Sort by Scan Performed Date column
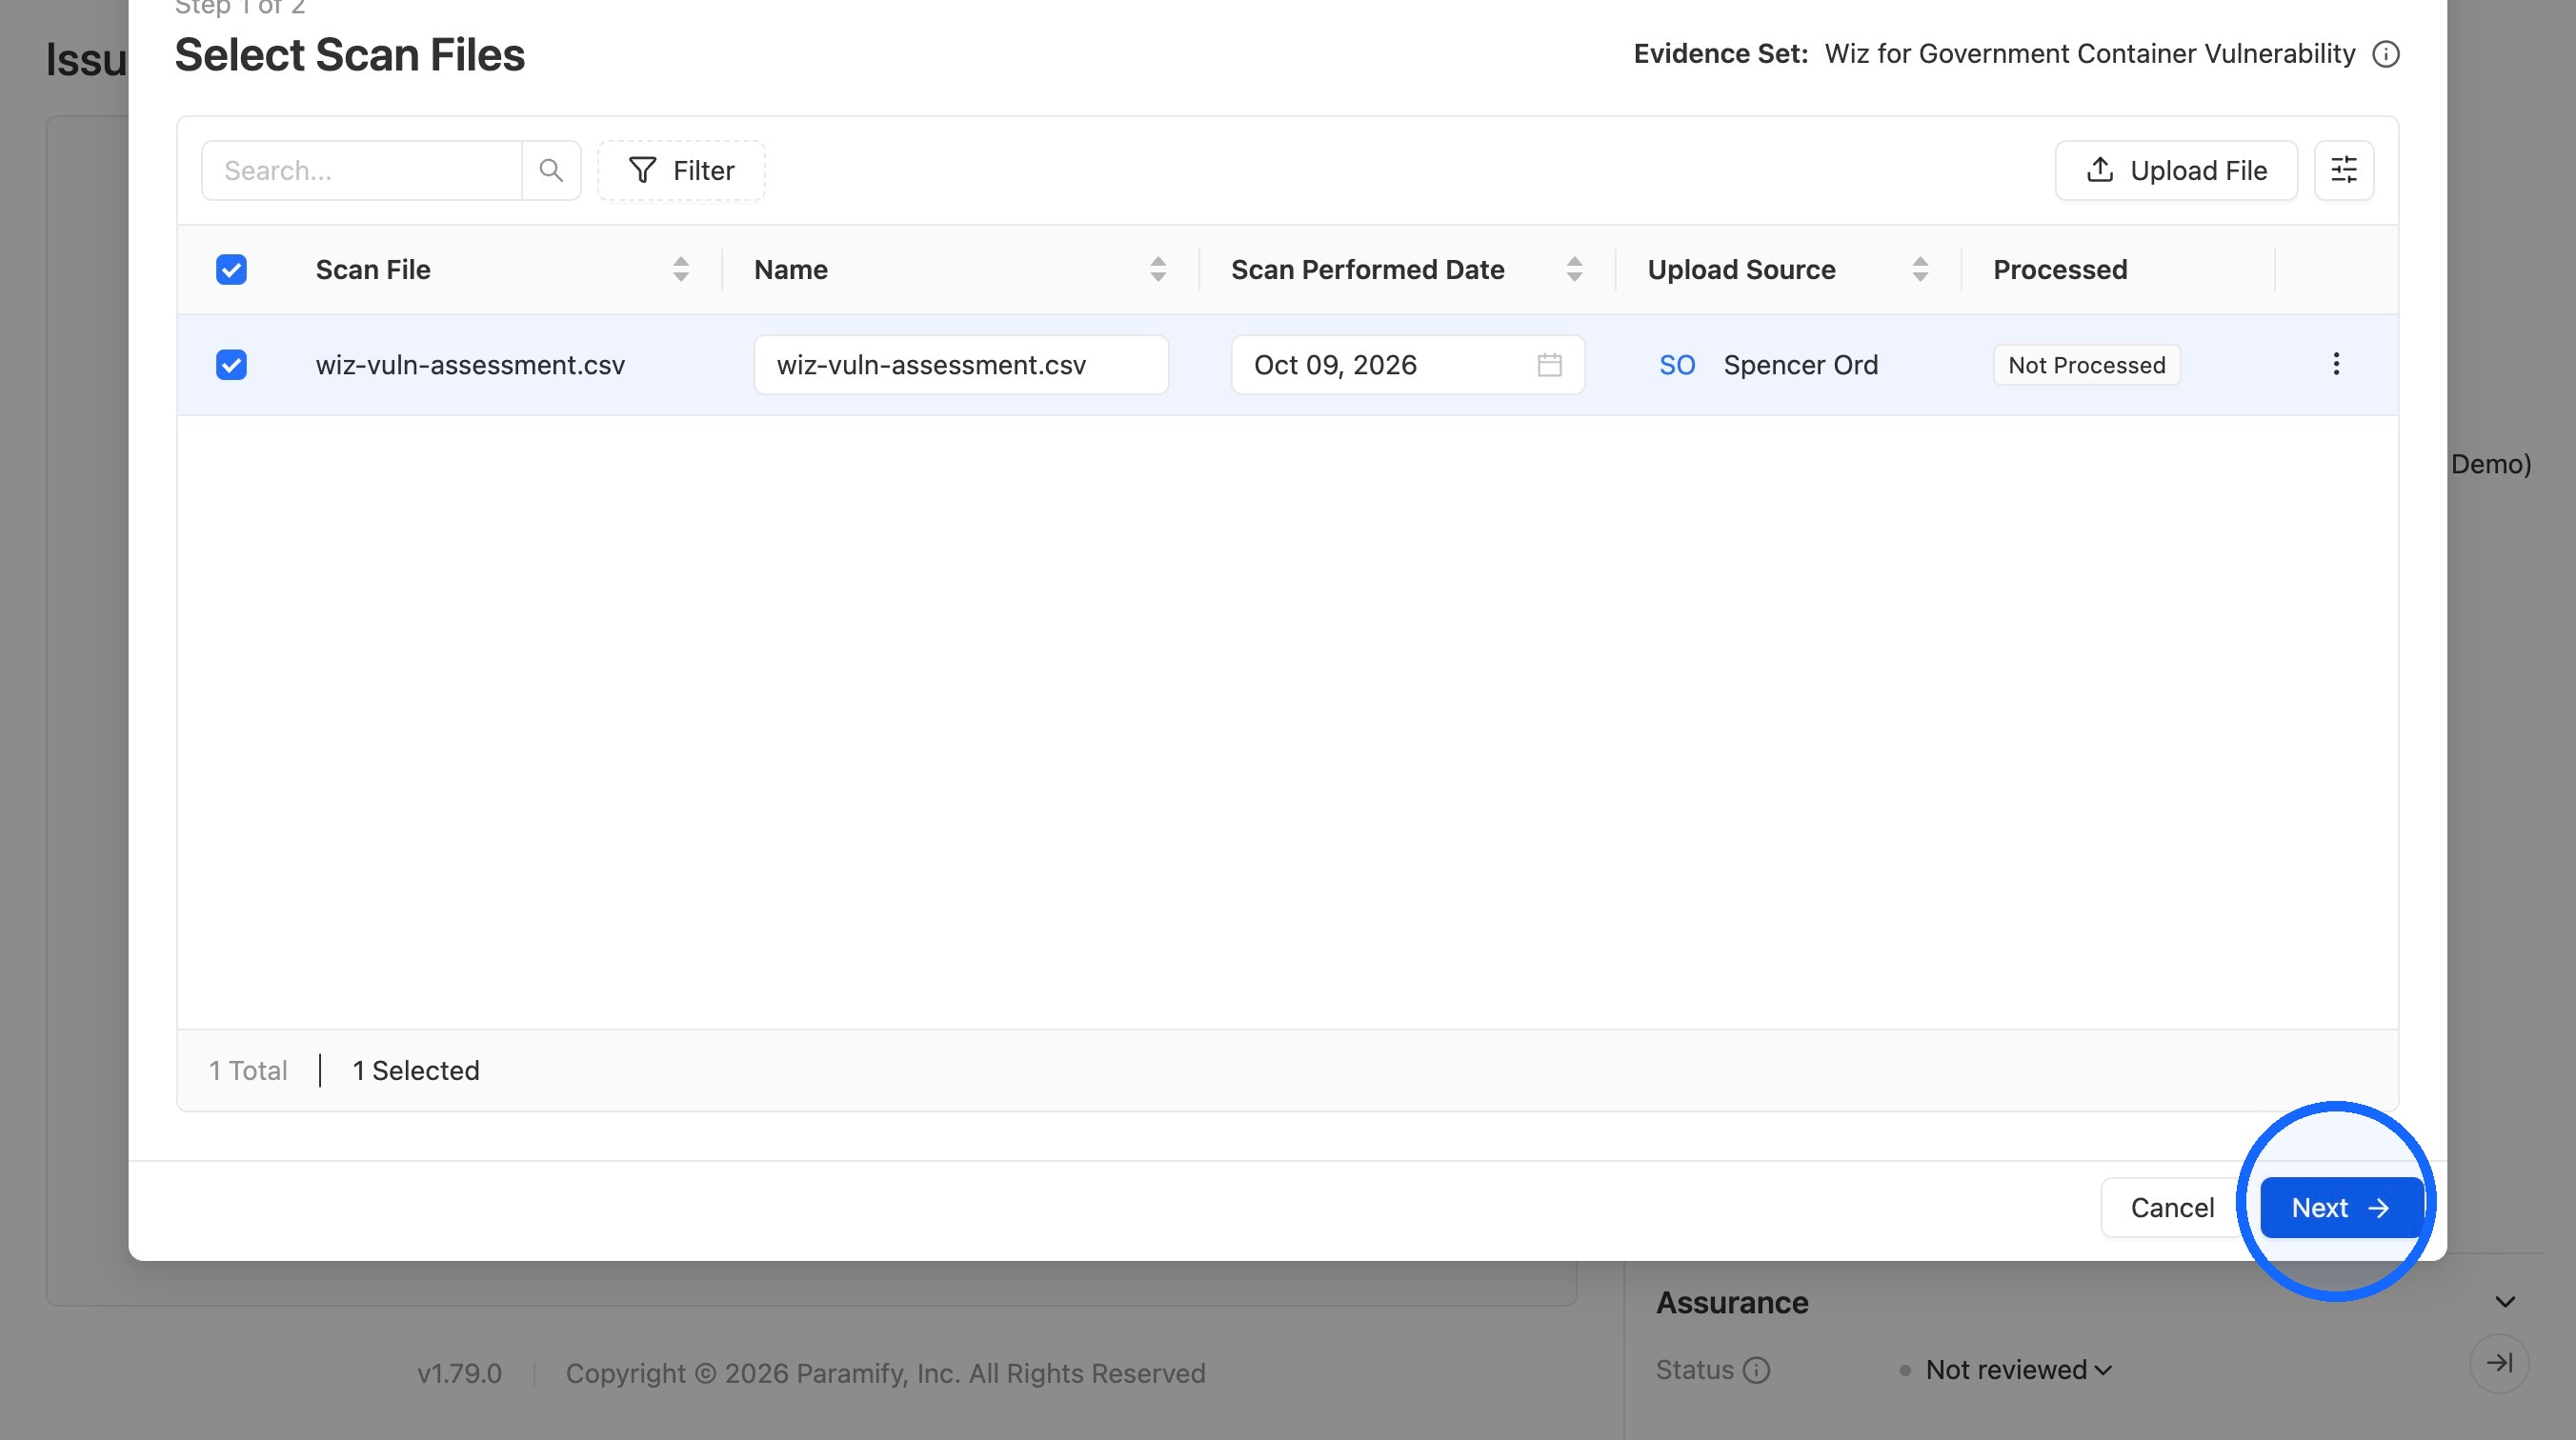This screenshot has width=2576, height=1440. point(1574,269)
